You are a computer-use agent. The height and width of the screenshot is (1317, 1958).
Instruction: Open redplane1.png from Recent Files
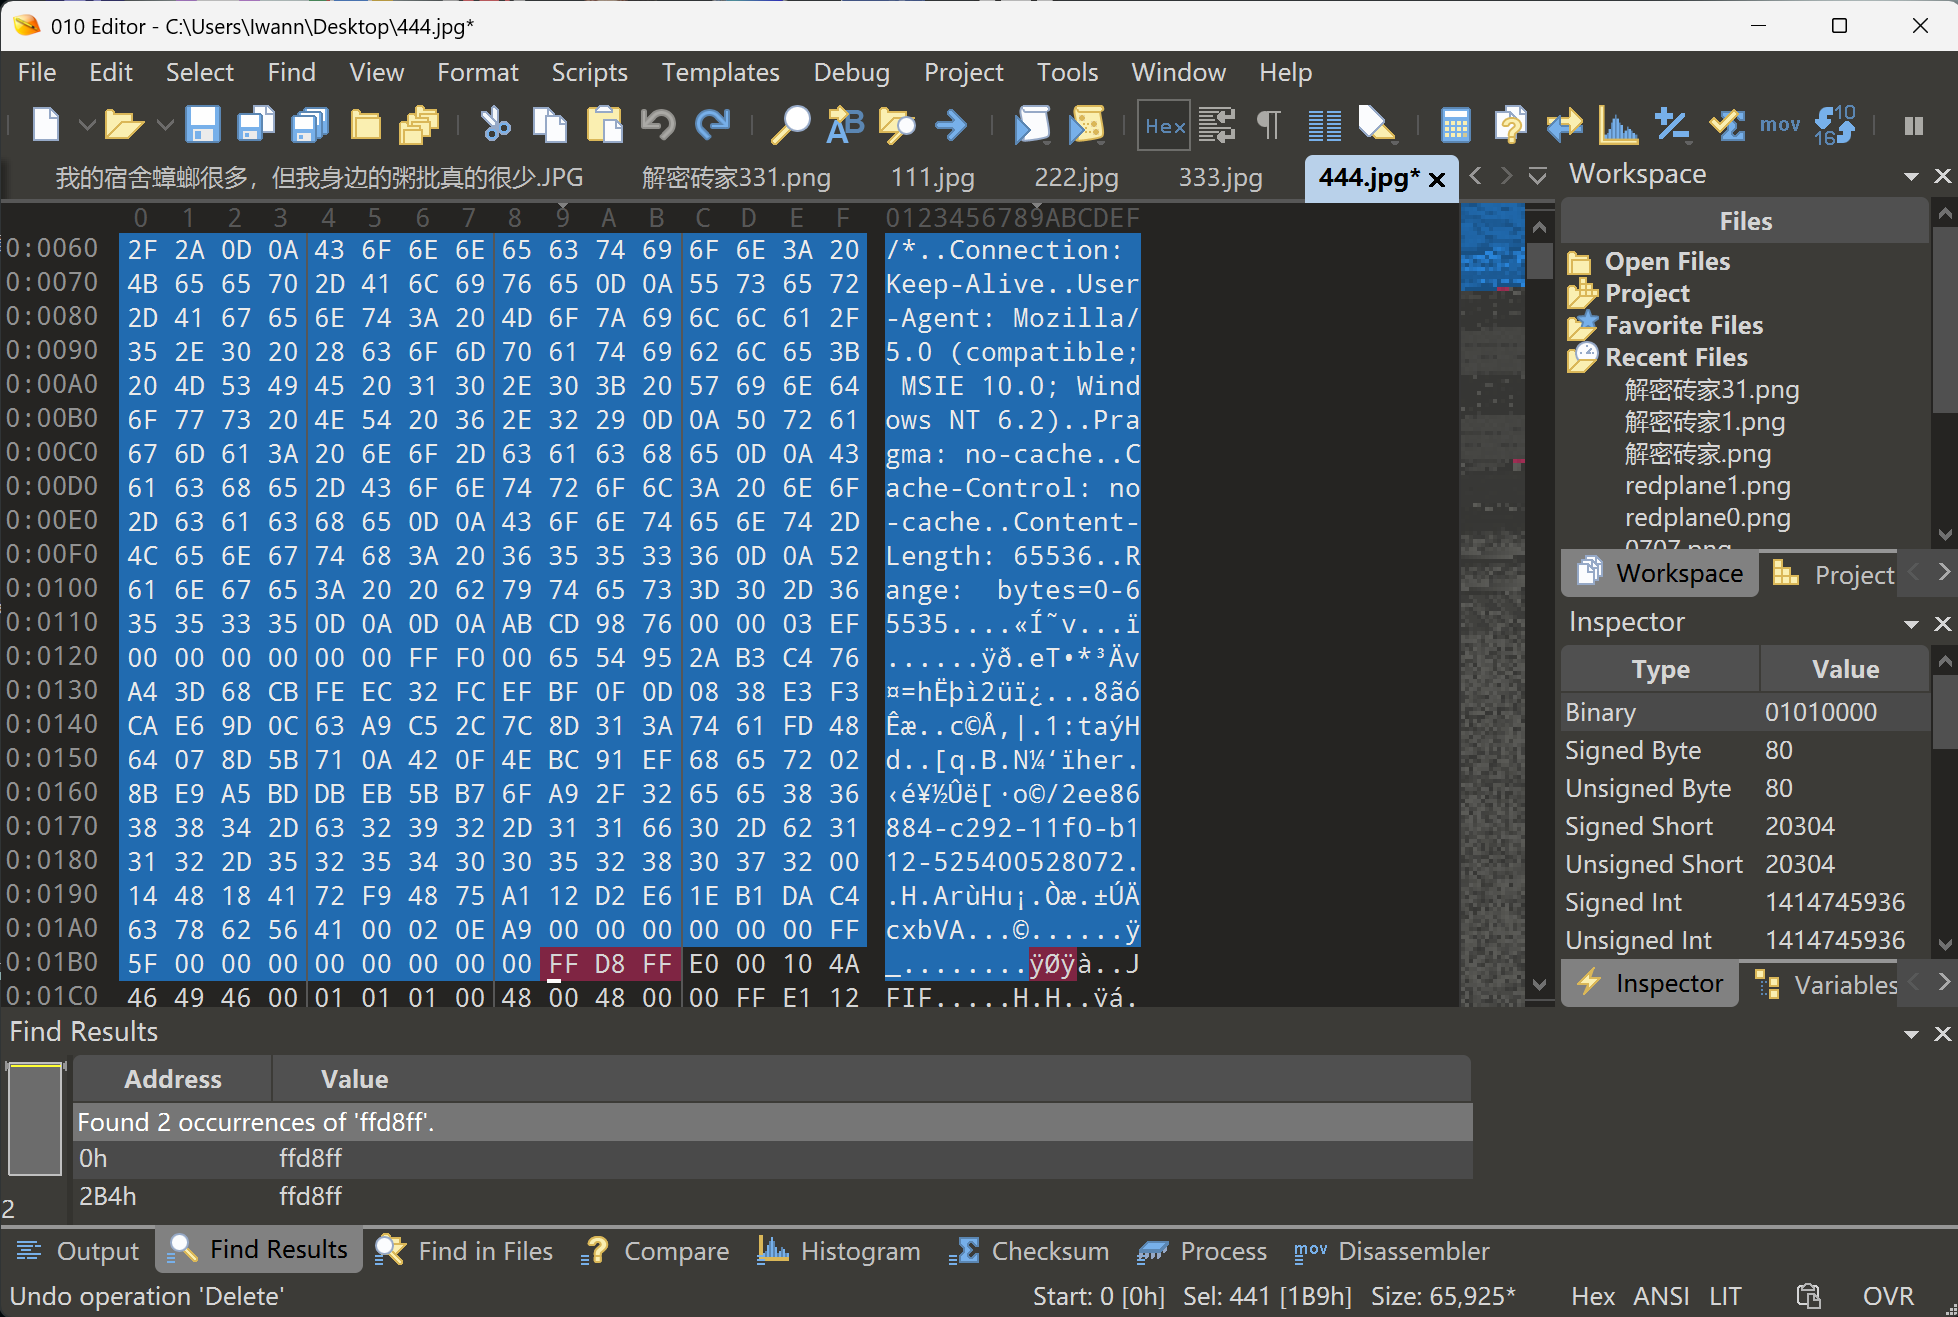pos(1707,485)
